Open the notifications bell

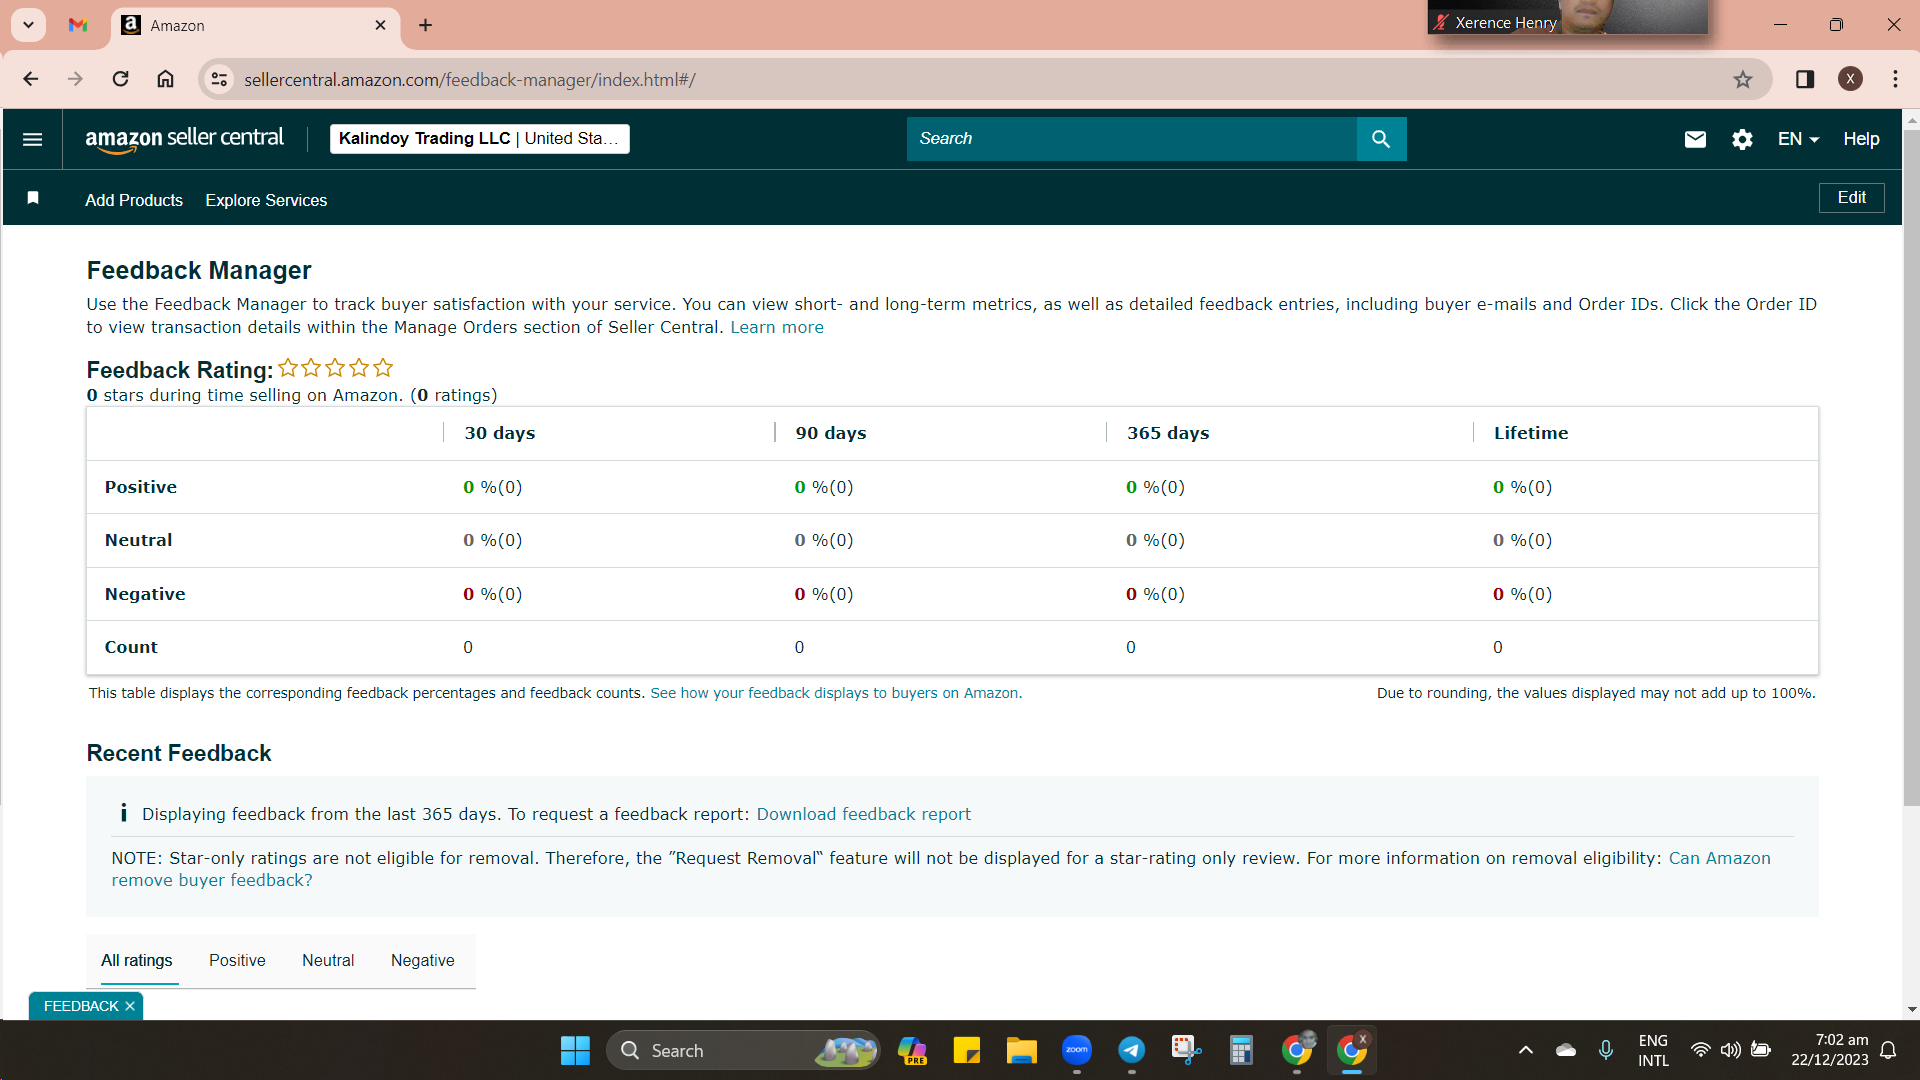pyautogui.click(x=1888, y=1050)
